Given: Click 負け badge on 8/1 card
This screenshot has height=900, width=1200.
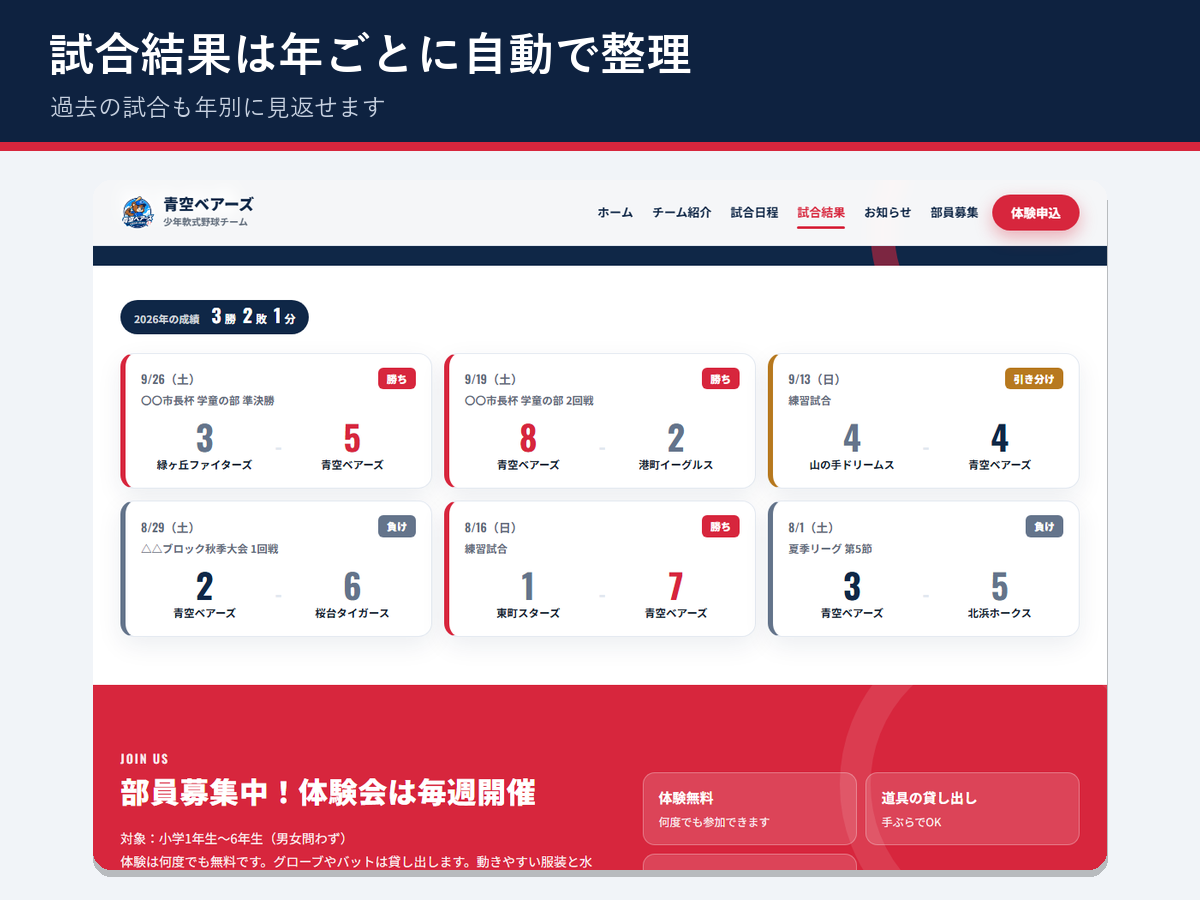Looking at the screenshot, I should tap(1044, 527).
